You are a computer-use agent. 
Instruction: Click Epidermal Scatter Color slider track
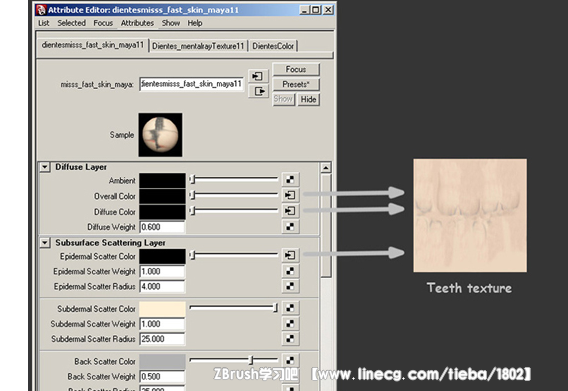234,255
